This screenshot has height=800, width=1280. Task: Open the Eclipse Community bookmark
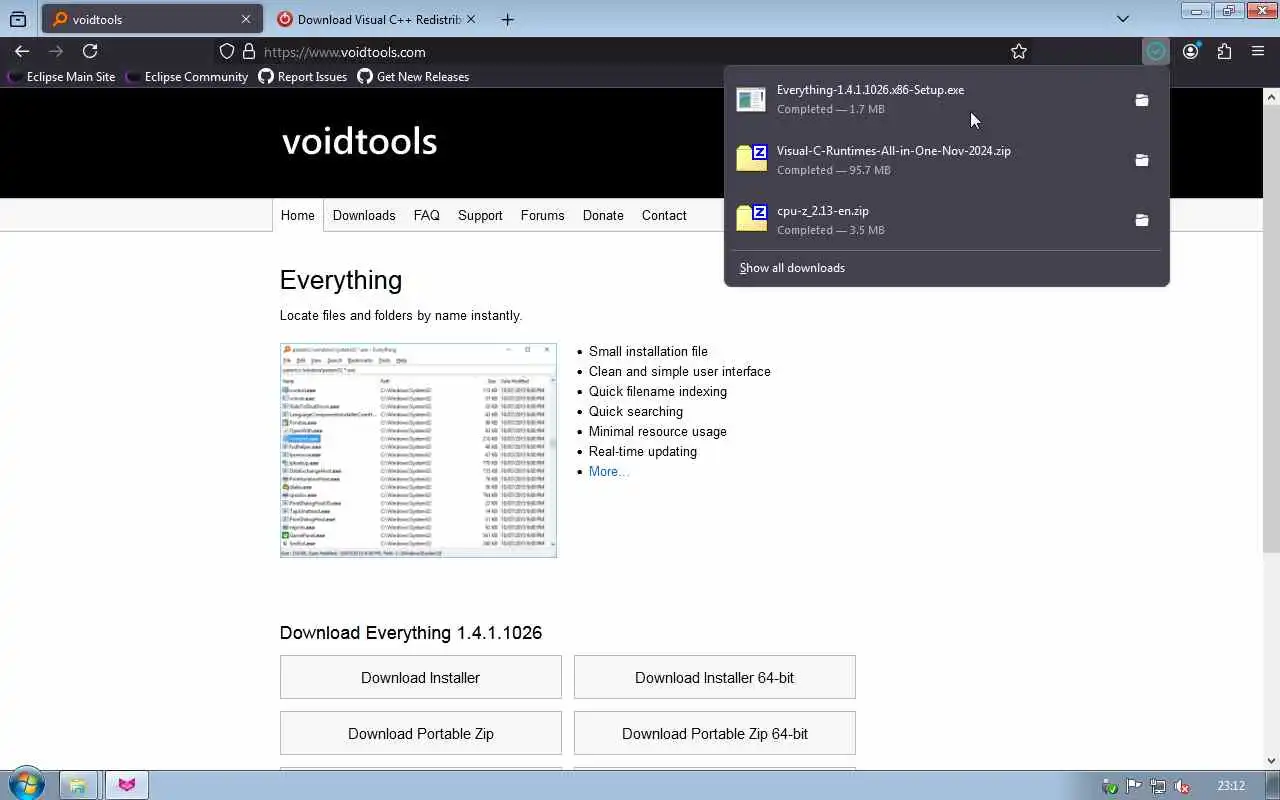coord(187,77)
